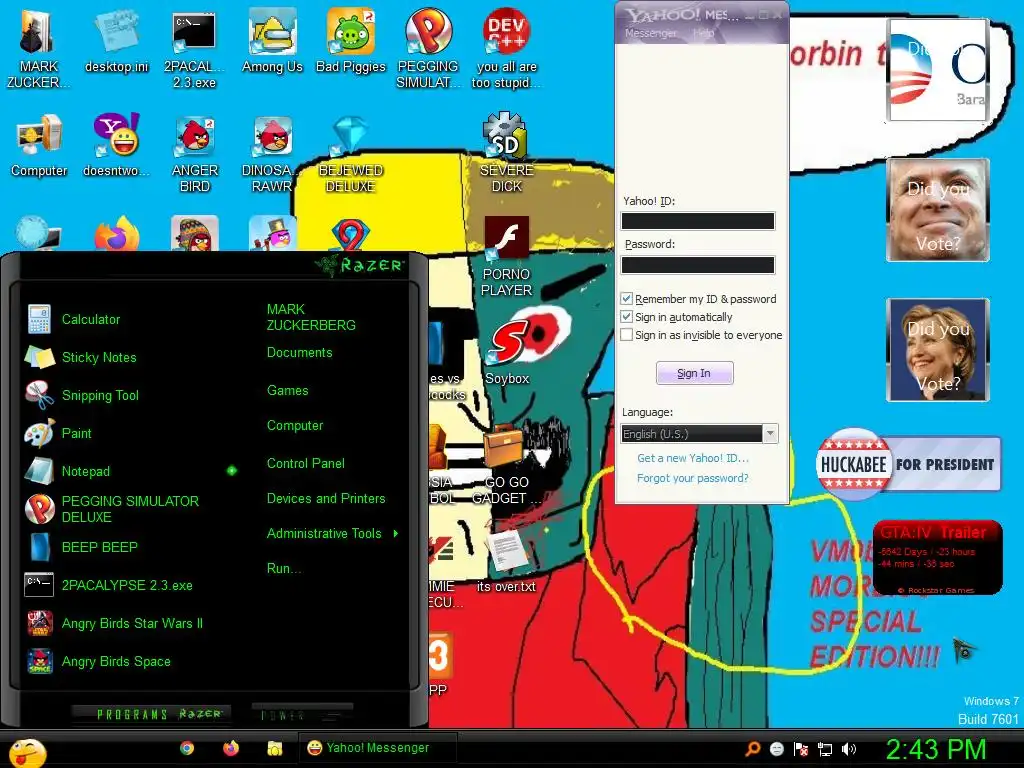Click the Huckabee for President gadget
Viewport: 1024px width, 768px height.
(908, 464)
